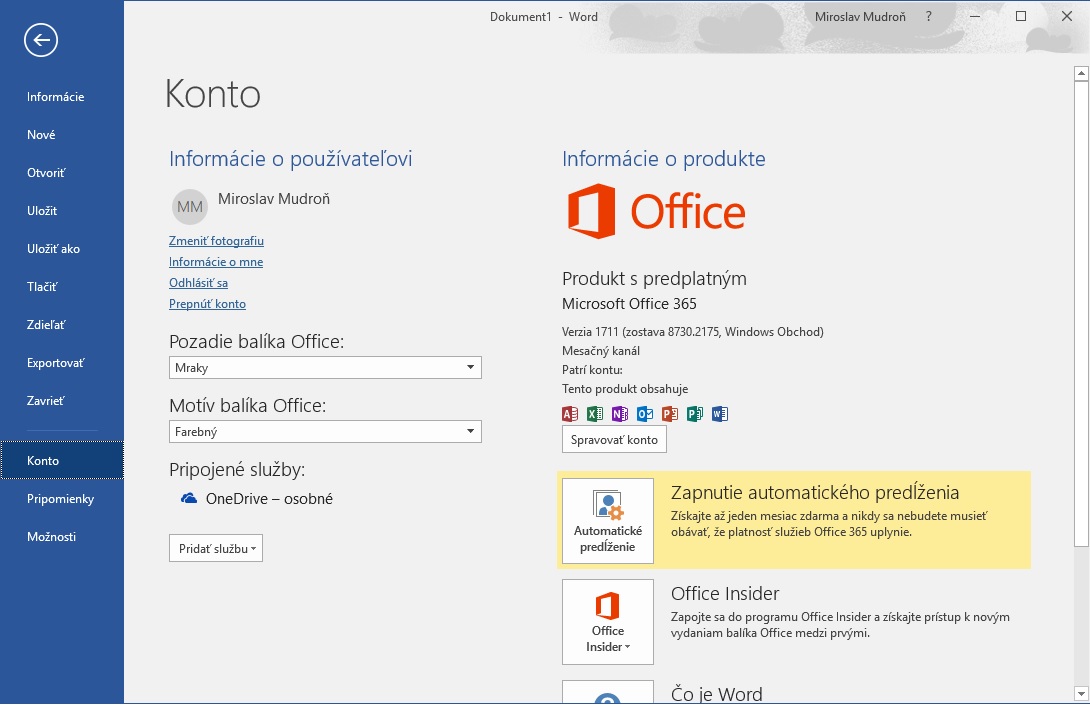The image size is (1090, 705).
Task: Click the Automatické predĺženie button
Action: [608, 520]
